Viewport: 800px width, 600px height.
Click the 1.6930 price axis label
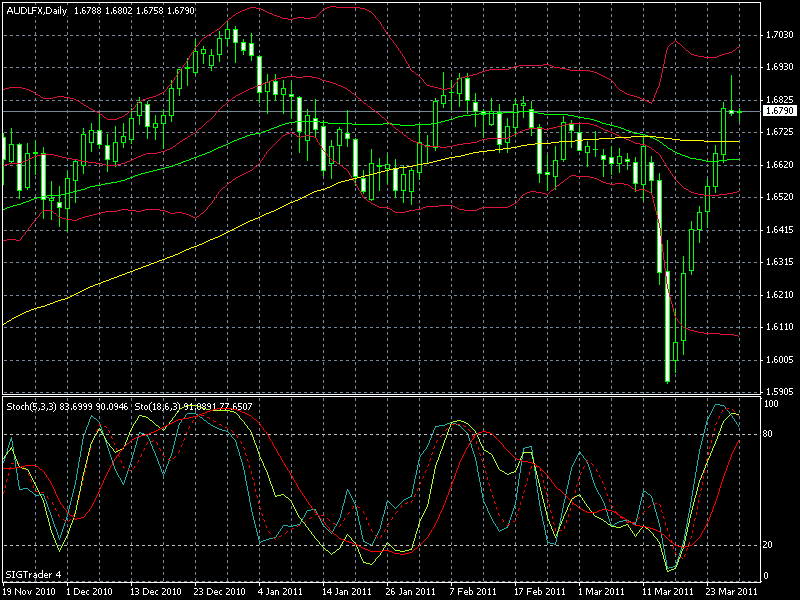pos(780,67)
